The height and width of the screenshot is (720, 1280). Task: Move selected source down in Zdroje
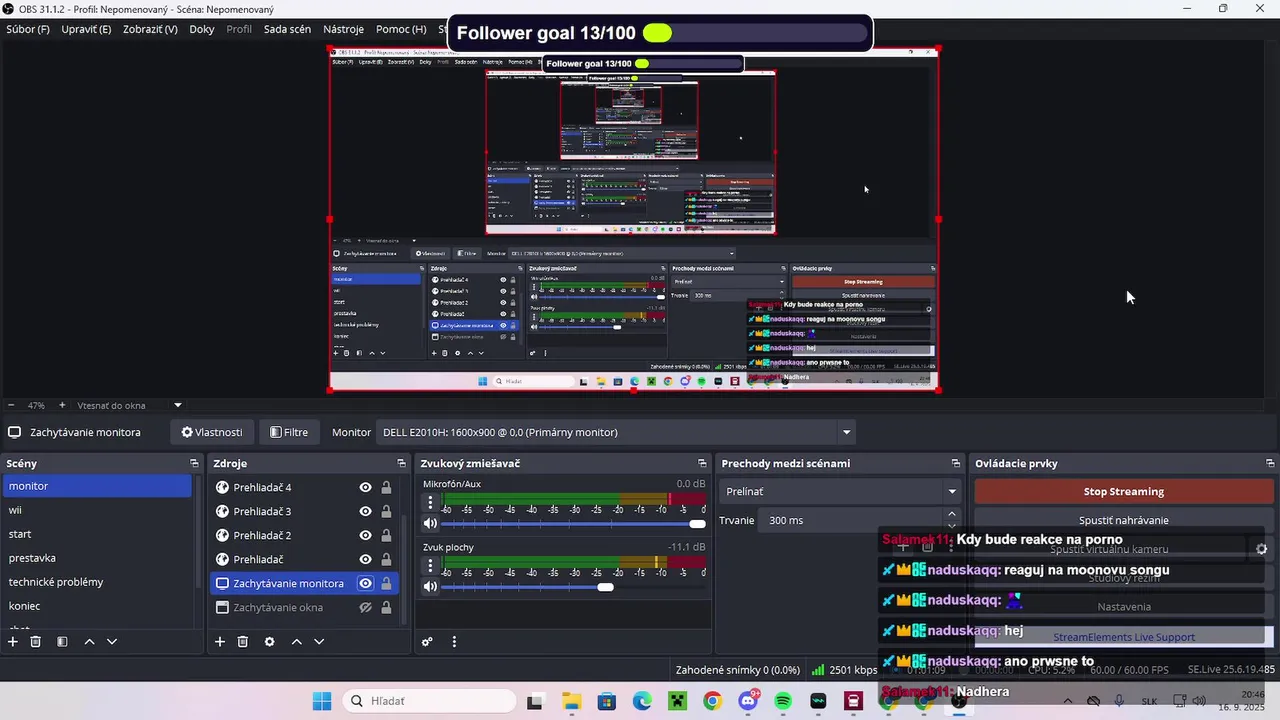pyautogui.click(x=319, y=641)
